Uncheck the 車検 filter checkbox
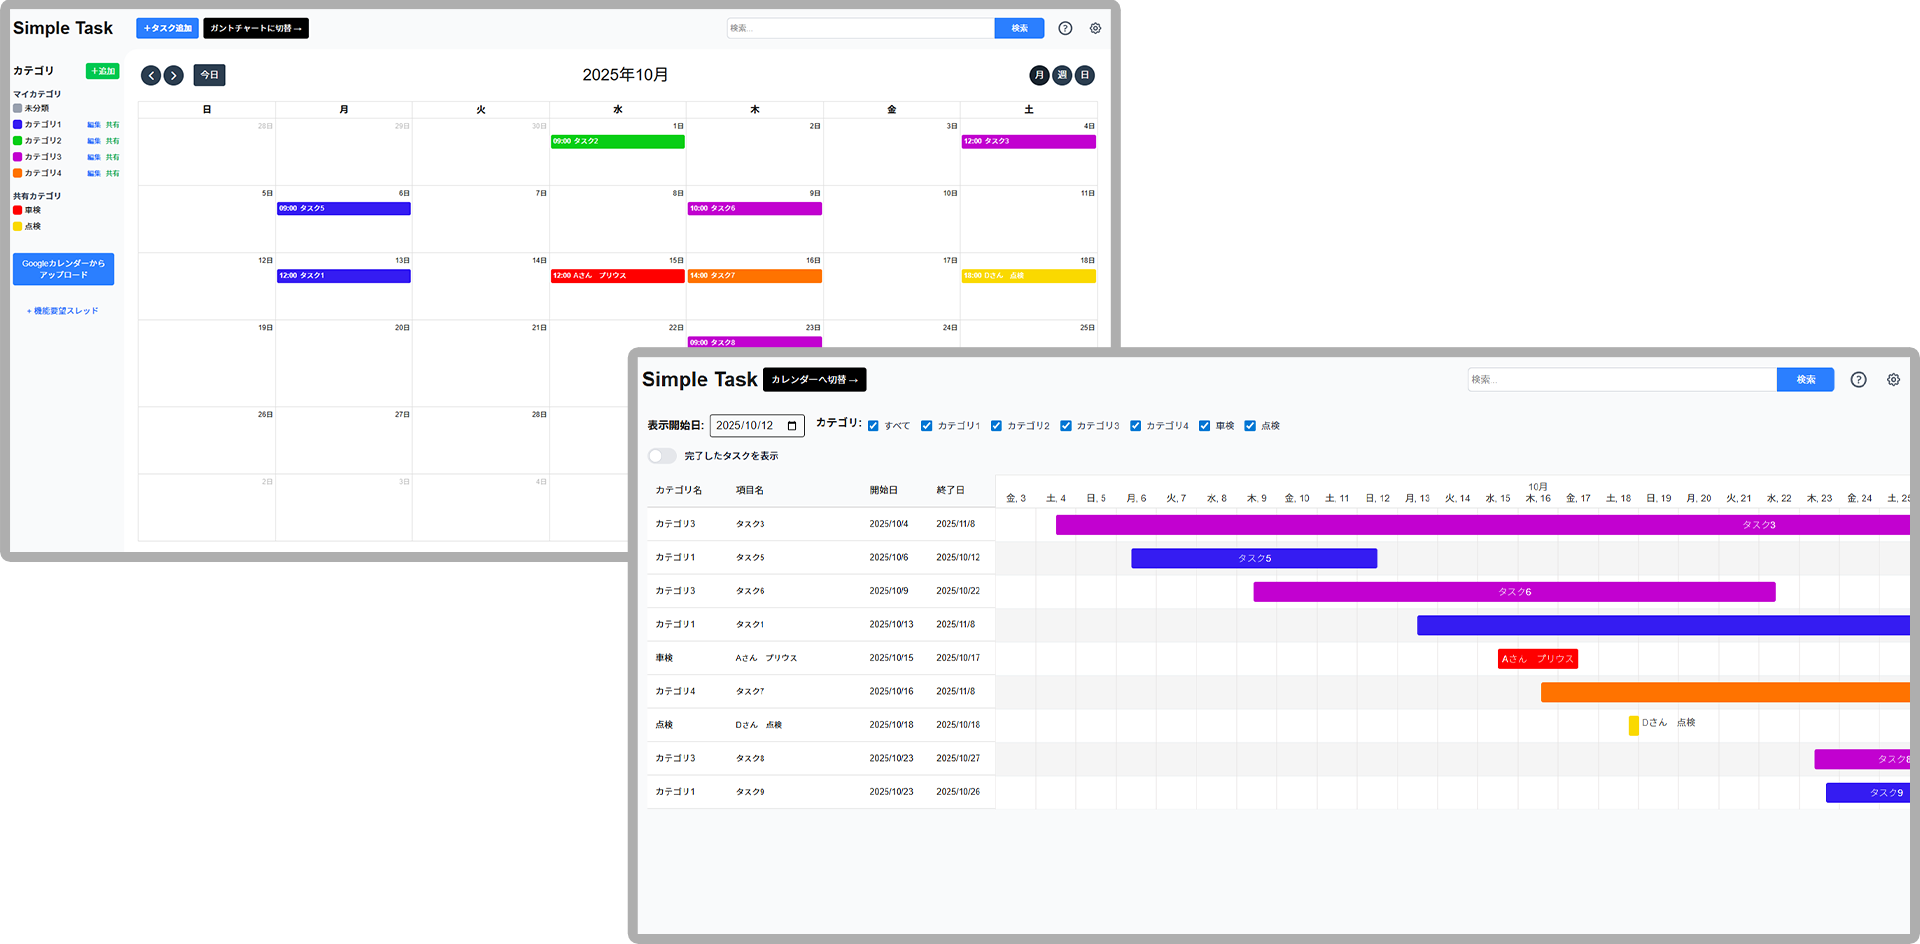Image resolution: width=1920 pixels, height=944 pixels. 1204,426
